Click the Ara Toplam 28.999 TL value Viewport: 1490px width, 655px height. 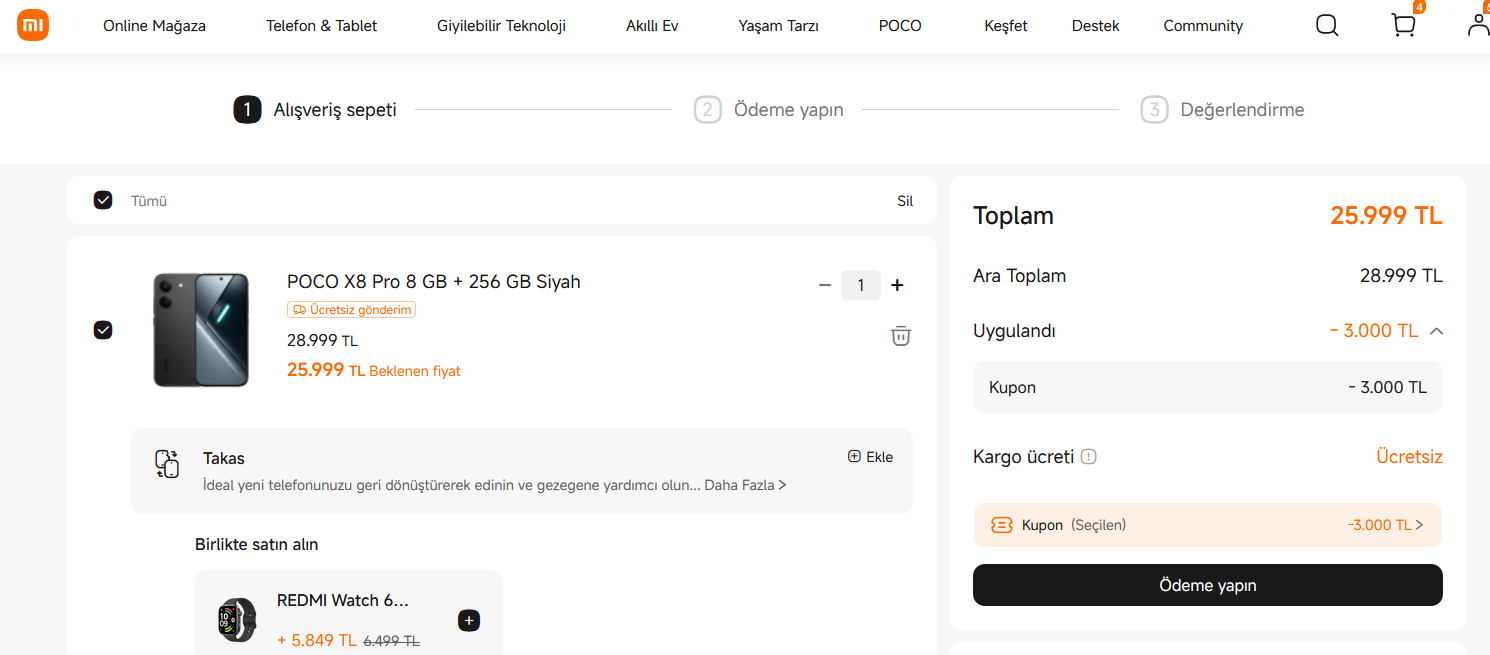tap(1401, 276)
